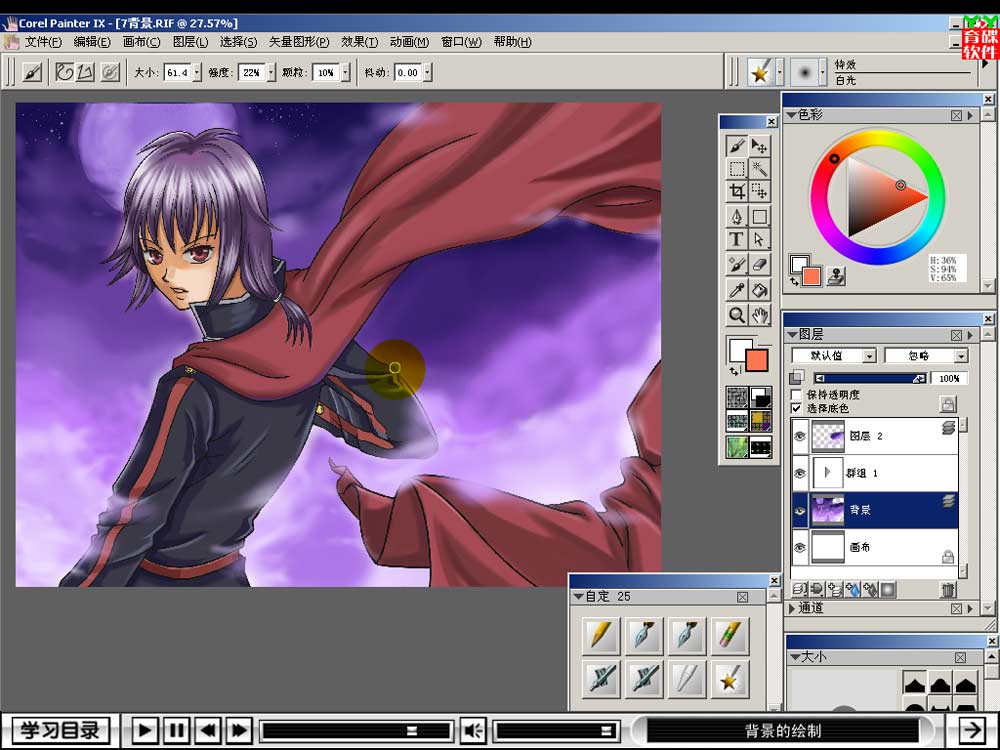
Task: Open the paper selector in toolbox
Action: (x=737, y=398)
